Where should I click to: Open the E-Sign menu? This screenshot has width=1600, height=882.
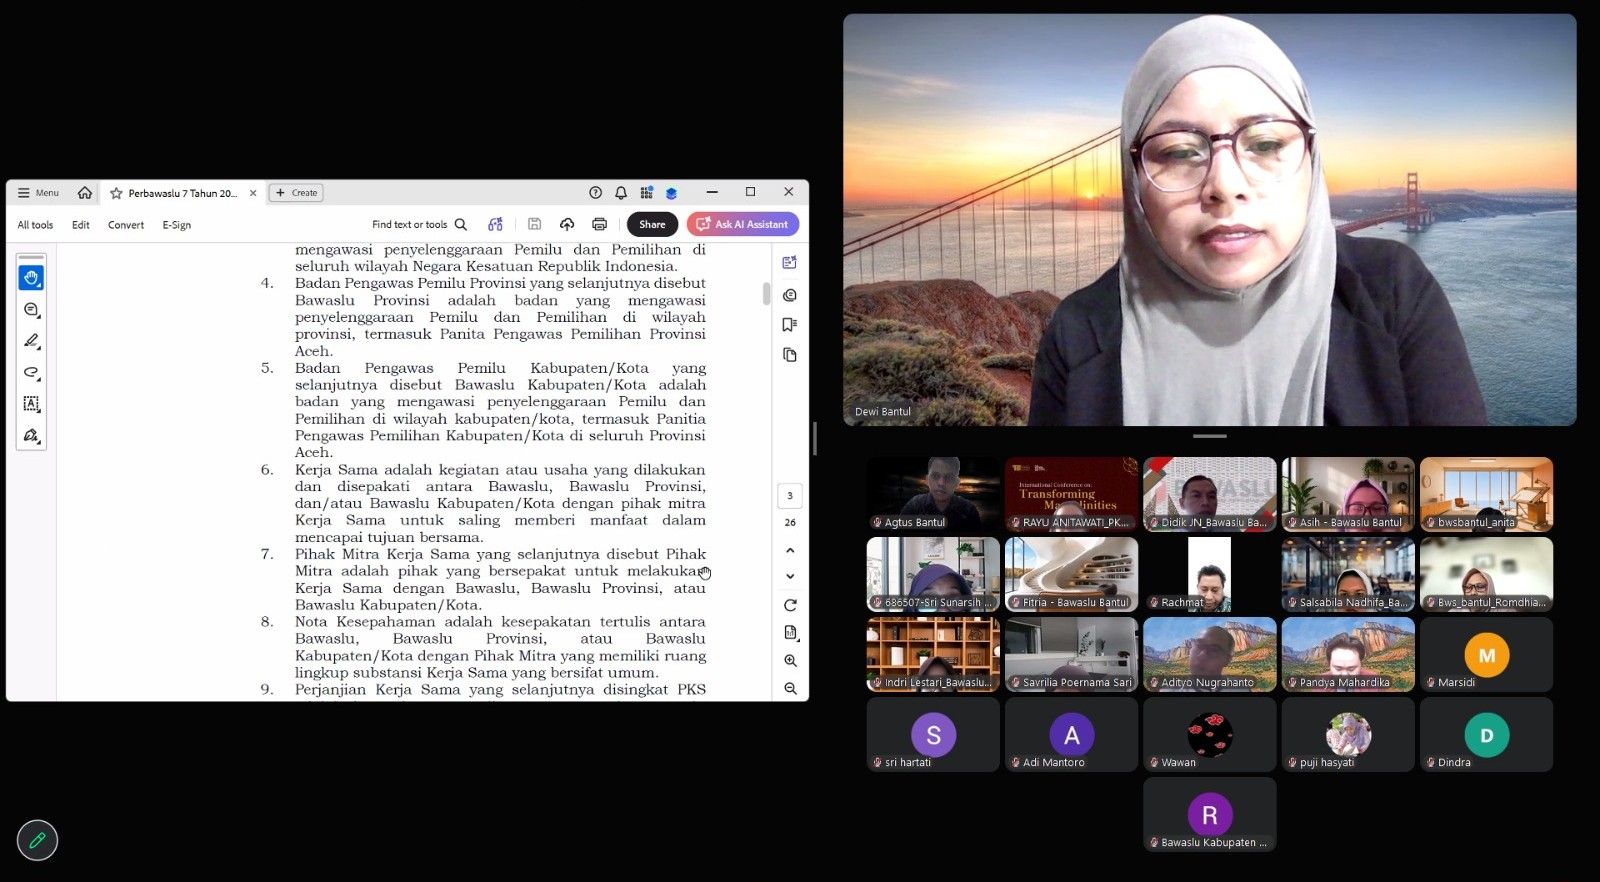(x=177, y=225)
